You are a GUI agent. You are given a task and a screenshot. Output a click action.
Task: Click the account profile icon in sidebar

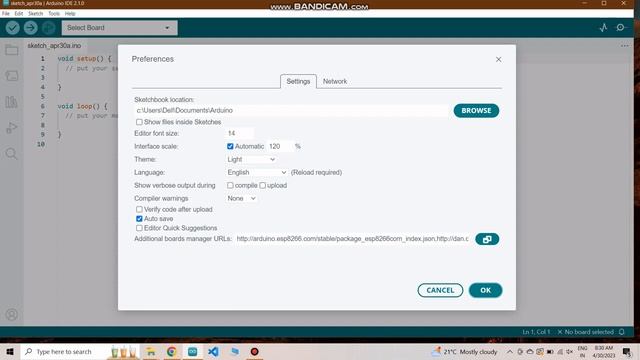coord(11,315)
